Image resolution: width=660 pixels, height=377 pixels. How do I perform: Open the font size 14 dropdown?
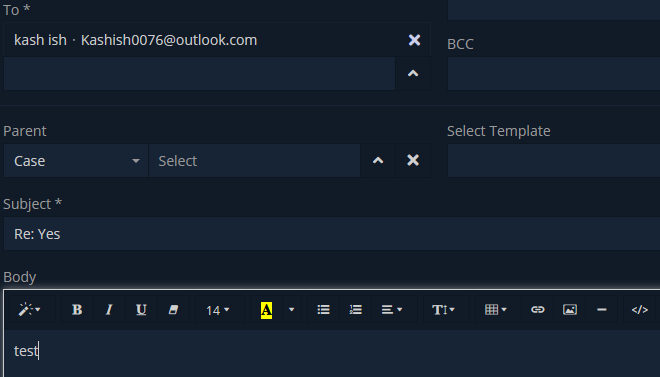pos(218,310)
